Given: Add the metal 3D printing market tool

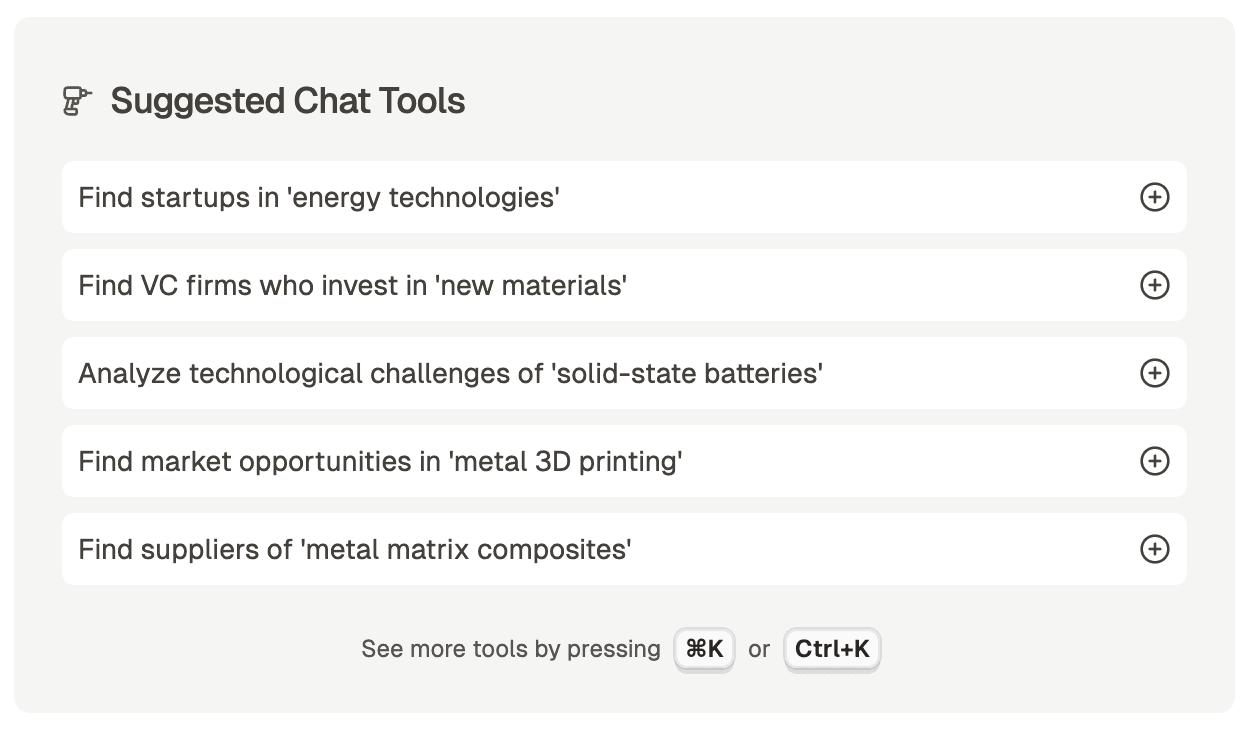Looking at the screenshot, I should pos(1154,461).
